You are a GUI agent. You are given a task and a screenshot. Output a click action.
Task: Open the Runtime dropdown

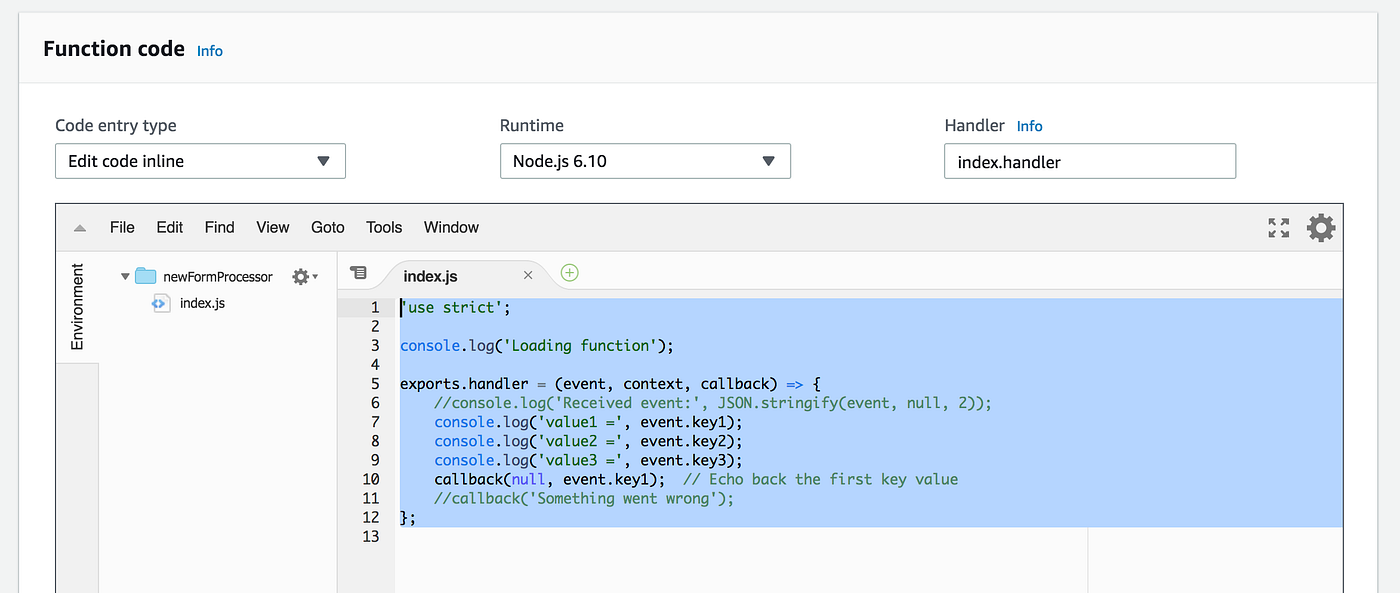[x=645, y=160]
